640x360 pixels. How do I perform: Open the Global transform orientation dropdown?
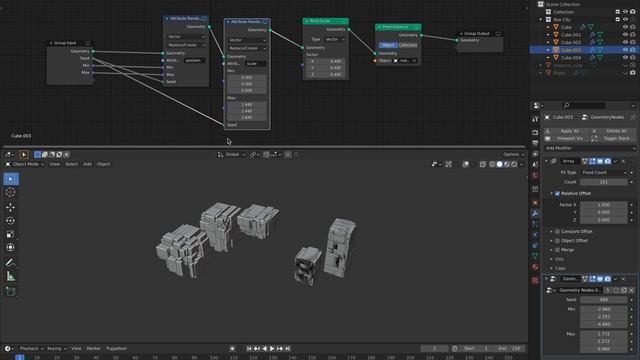(x=231, y=155)
